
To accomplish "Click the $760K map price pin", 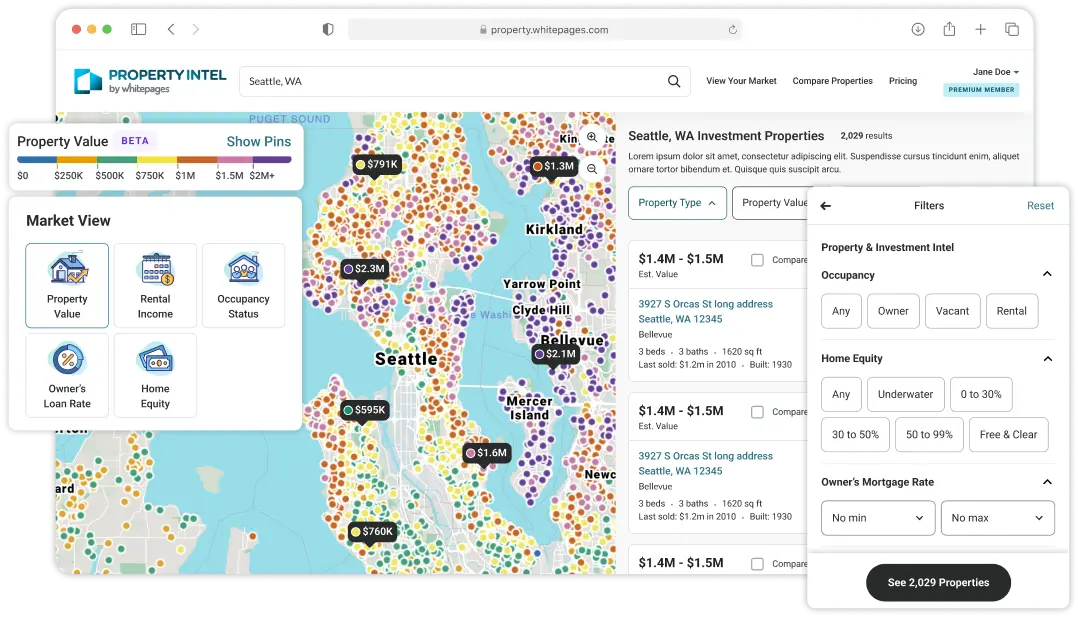I will pos(373,532).
